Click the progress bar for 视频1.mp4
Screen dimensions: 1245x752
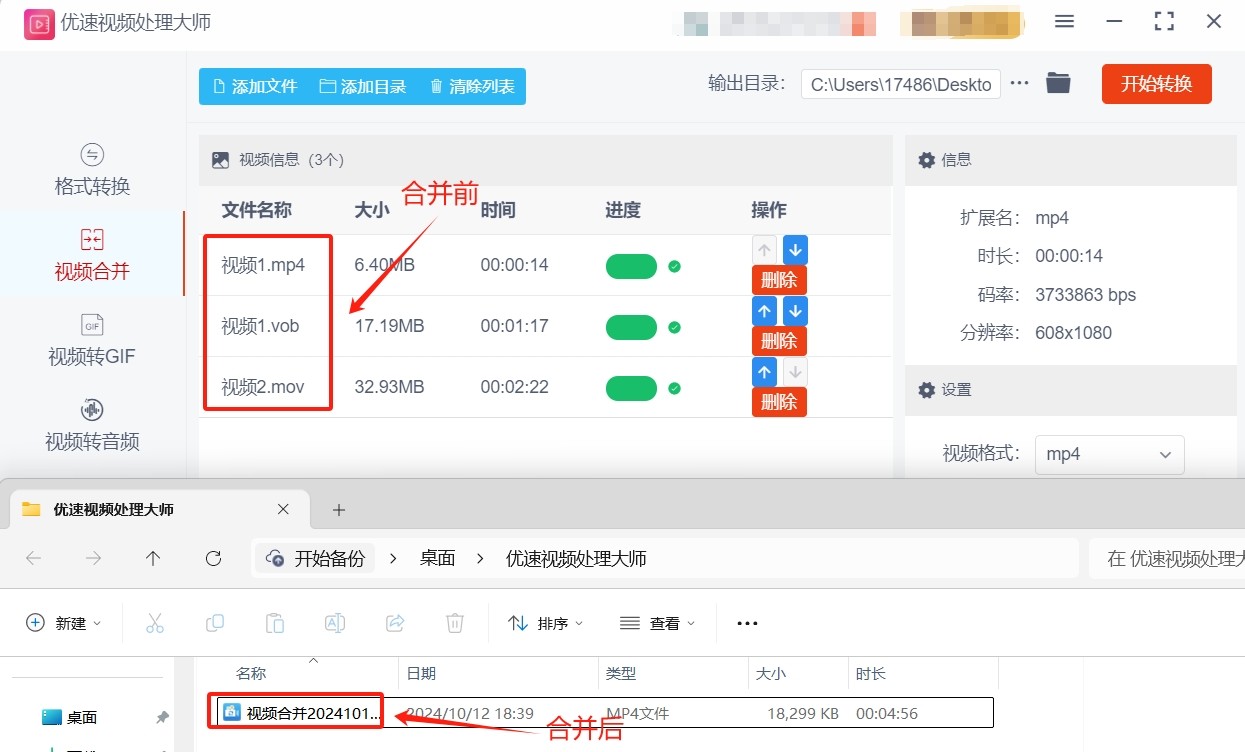pos(631,266)
